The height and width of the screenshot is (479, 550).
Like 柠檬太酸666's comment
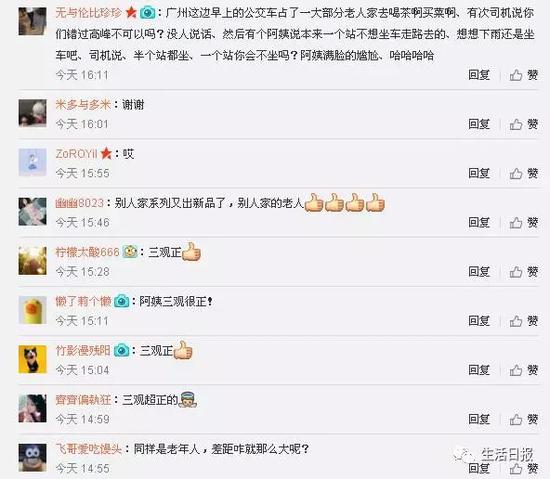tap(524, 272)
